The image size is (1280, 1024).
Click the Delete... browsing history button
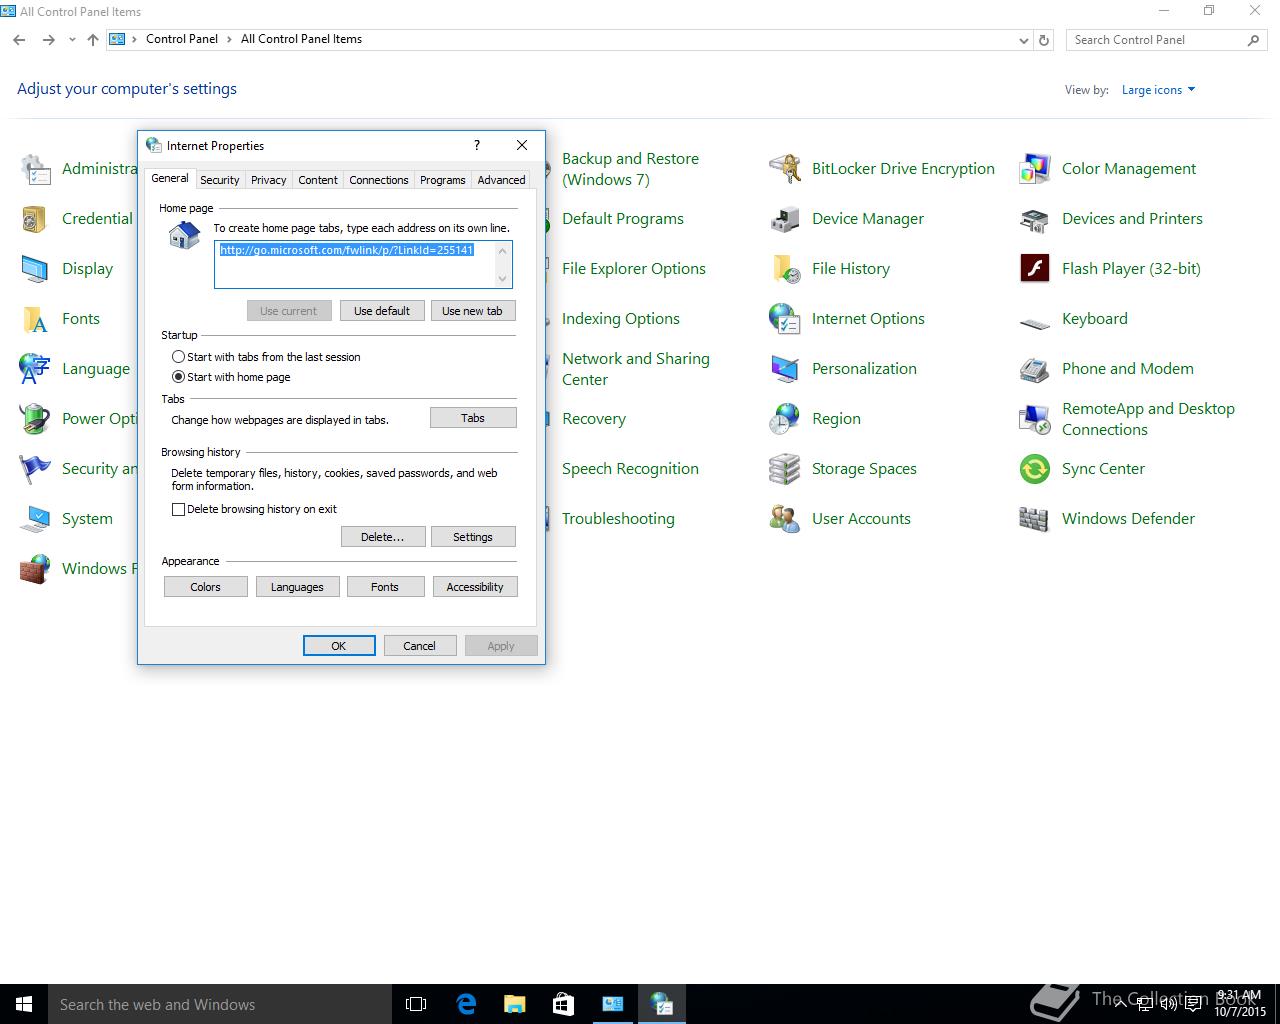pyautogui.click(x=383, y=537)
